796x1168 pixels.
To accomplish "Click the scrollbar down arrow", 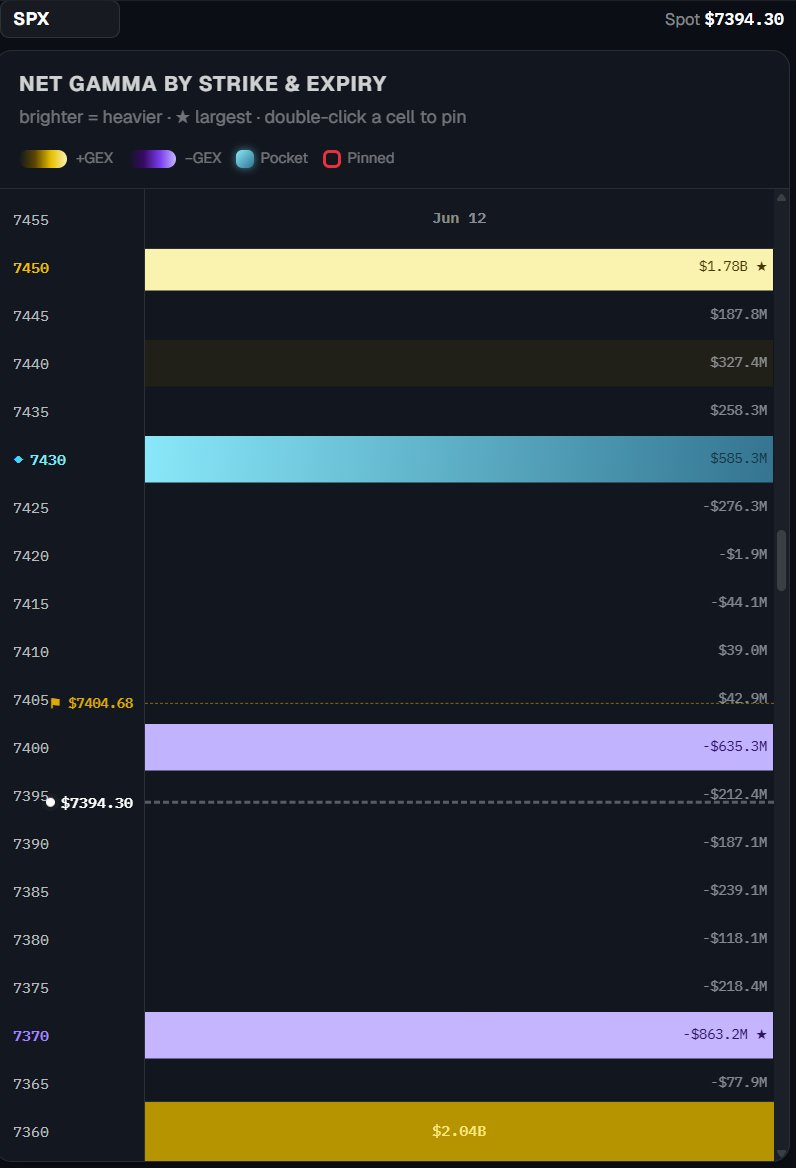I will [781, 1154].
